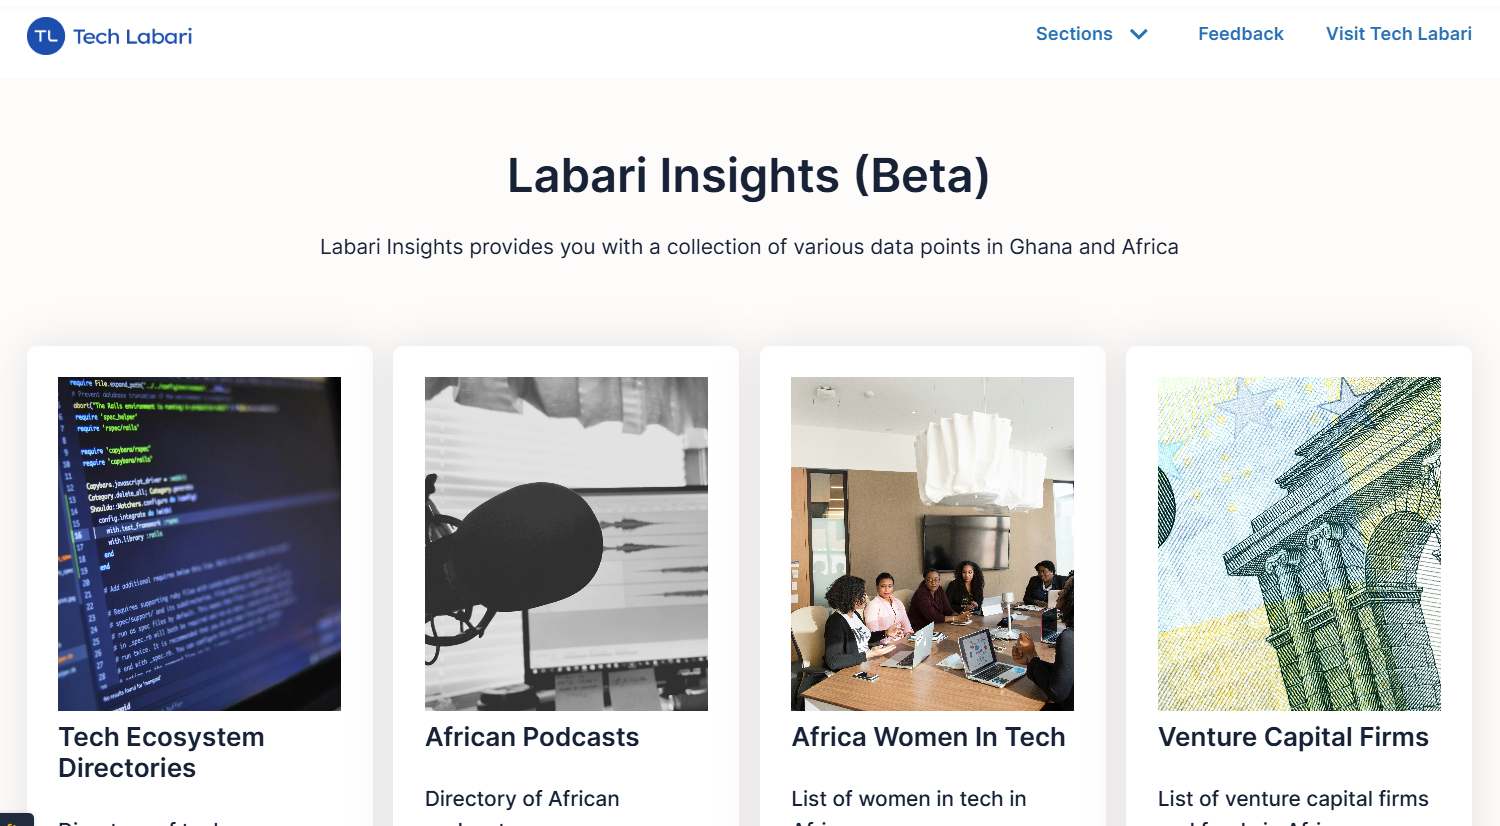This screenshot has width=1500, height=826.
Task: Open the code editor screen thumbnail
Action: tap(199, 543)
